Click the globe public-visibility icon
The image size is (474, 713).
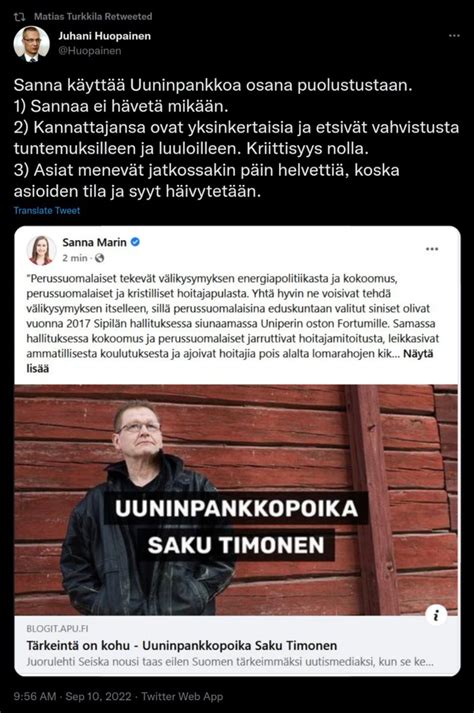tap(99, 258)
